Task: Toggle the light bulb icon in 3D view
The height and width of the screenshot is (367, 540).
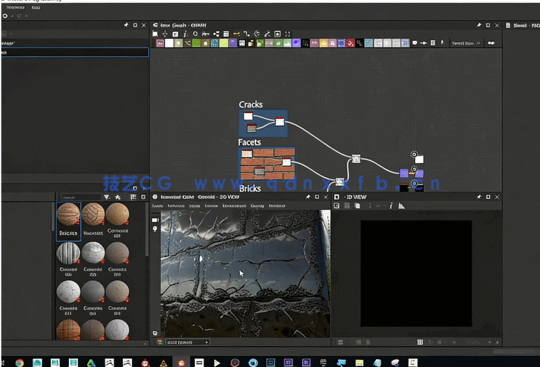Action: tap(155, 229)
